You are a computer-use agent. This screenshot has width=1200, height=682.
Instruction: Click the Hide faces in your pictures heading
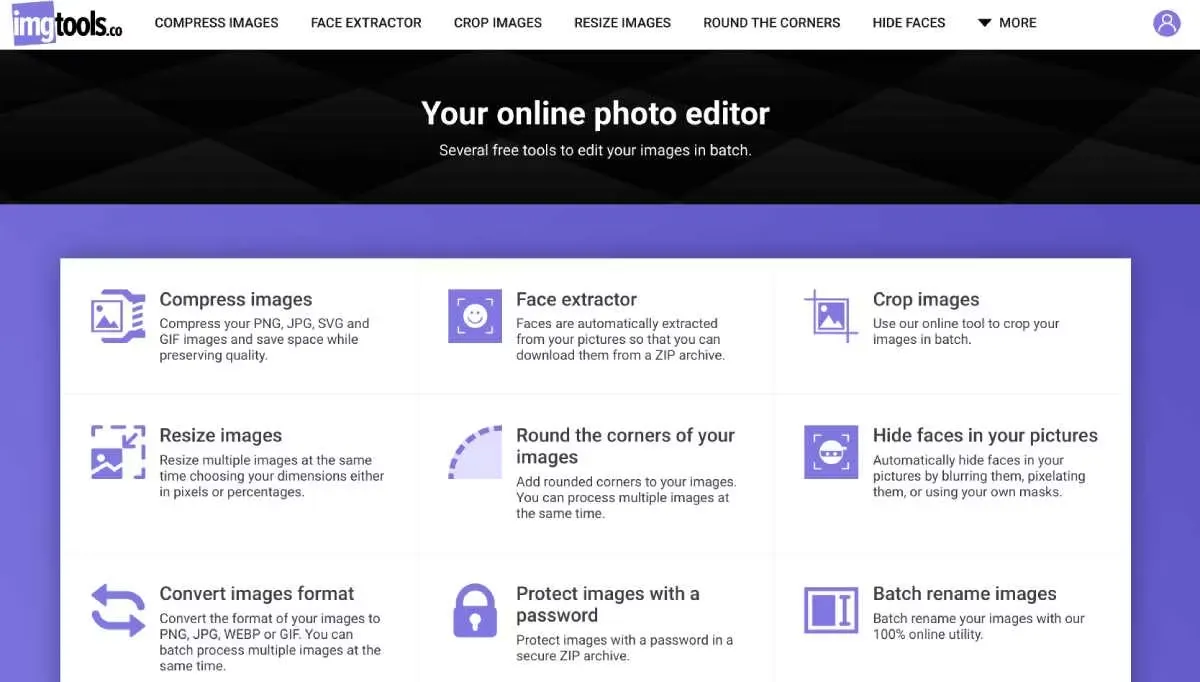(985, 436)
